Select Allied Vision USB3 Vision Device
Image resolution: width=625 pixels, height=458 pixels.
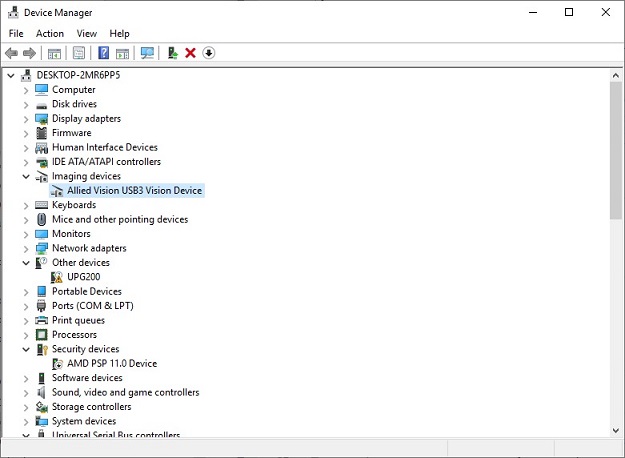[134, 190]
